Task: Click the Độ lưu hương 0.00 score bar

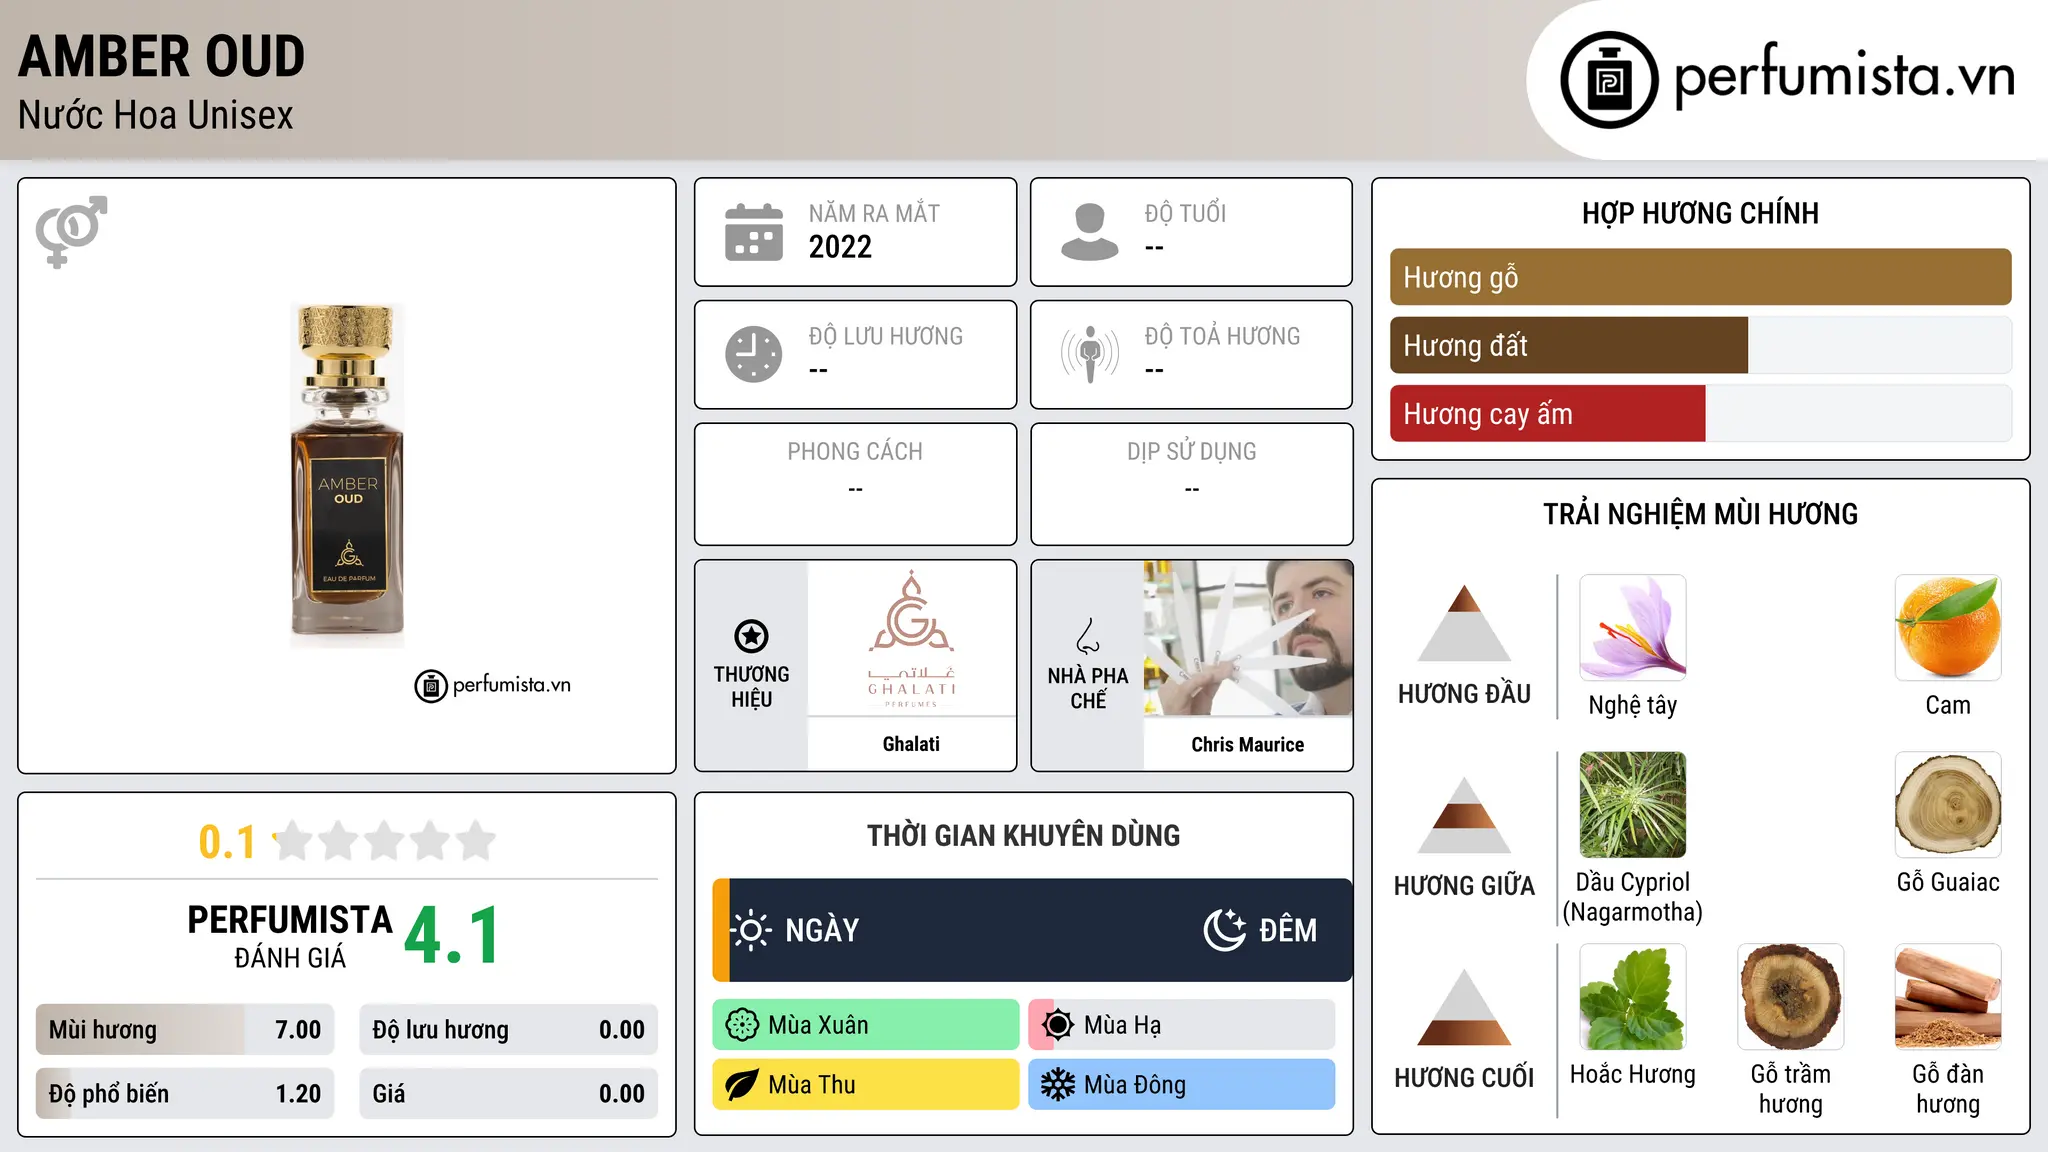Action: pyautogui.click(x=509, y=1030)
